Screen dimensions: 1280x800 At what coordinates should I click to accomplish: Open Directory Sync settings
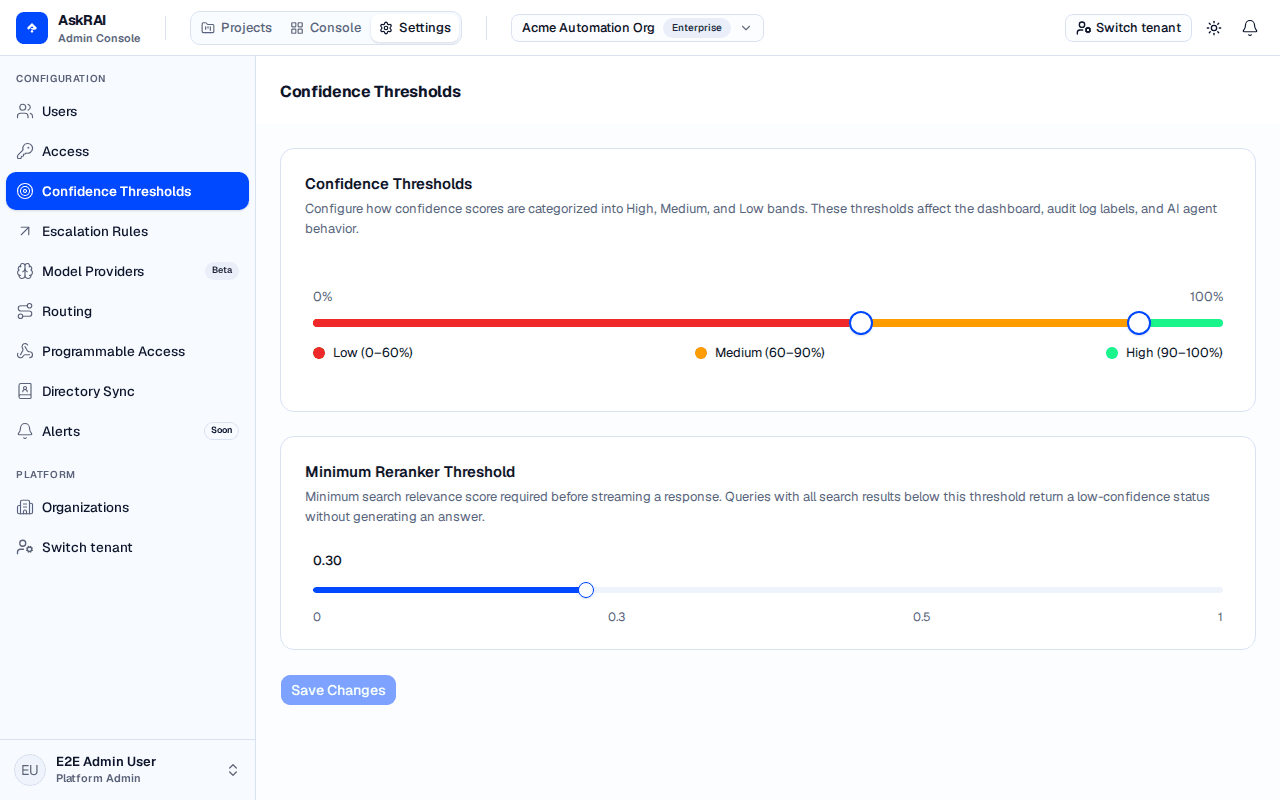[x=127, y=391]
